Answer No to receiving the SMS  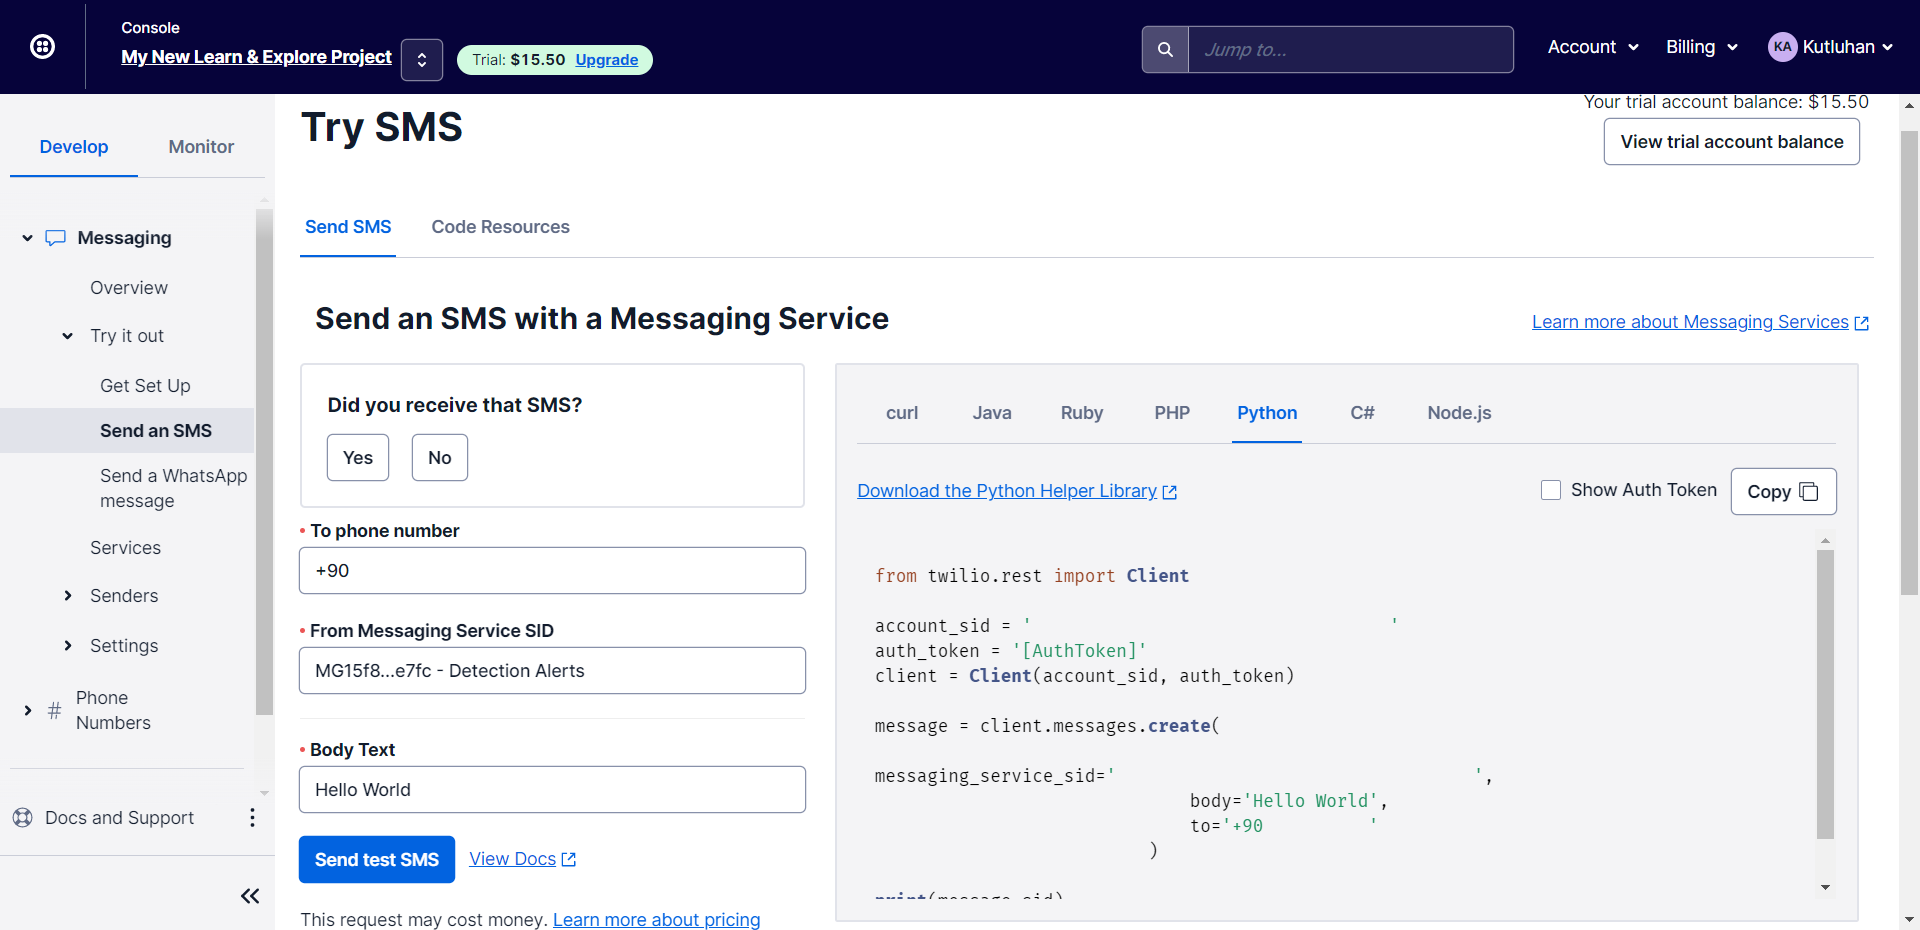(440, 458)
